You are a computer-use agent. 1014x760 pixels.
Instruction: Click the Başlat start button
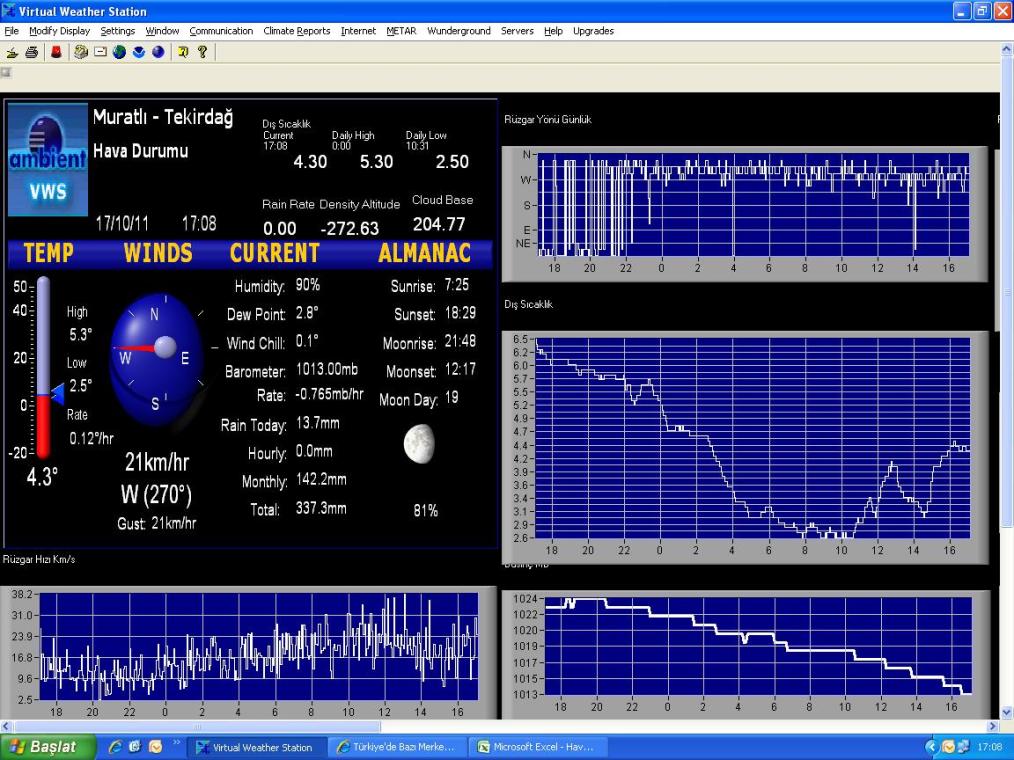pyautogui.click(x=48, y=747)
